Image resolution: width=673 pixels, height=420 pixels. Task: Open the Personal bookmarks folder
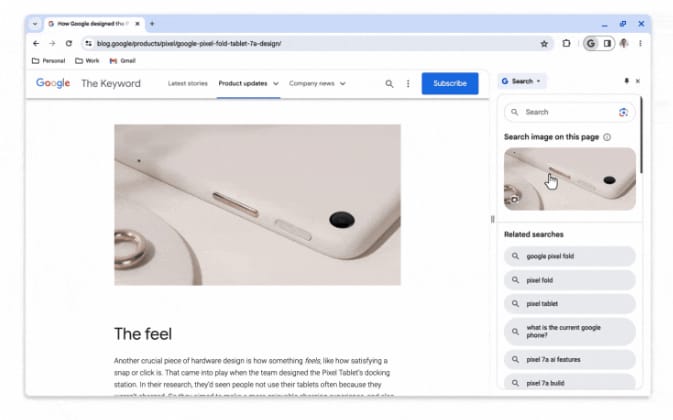click(x=49, y=60)
